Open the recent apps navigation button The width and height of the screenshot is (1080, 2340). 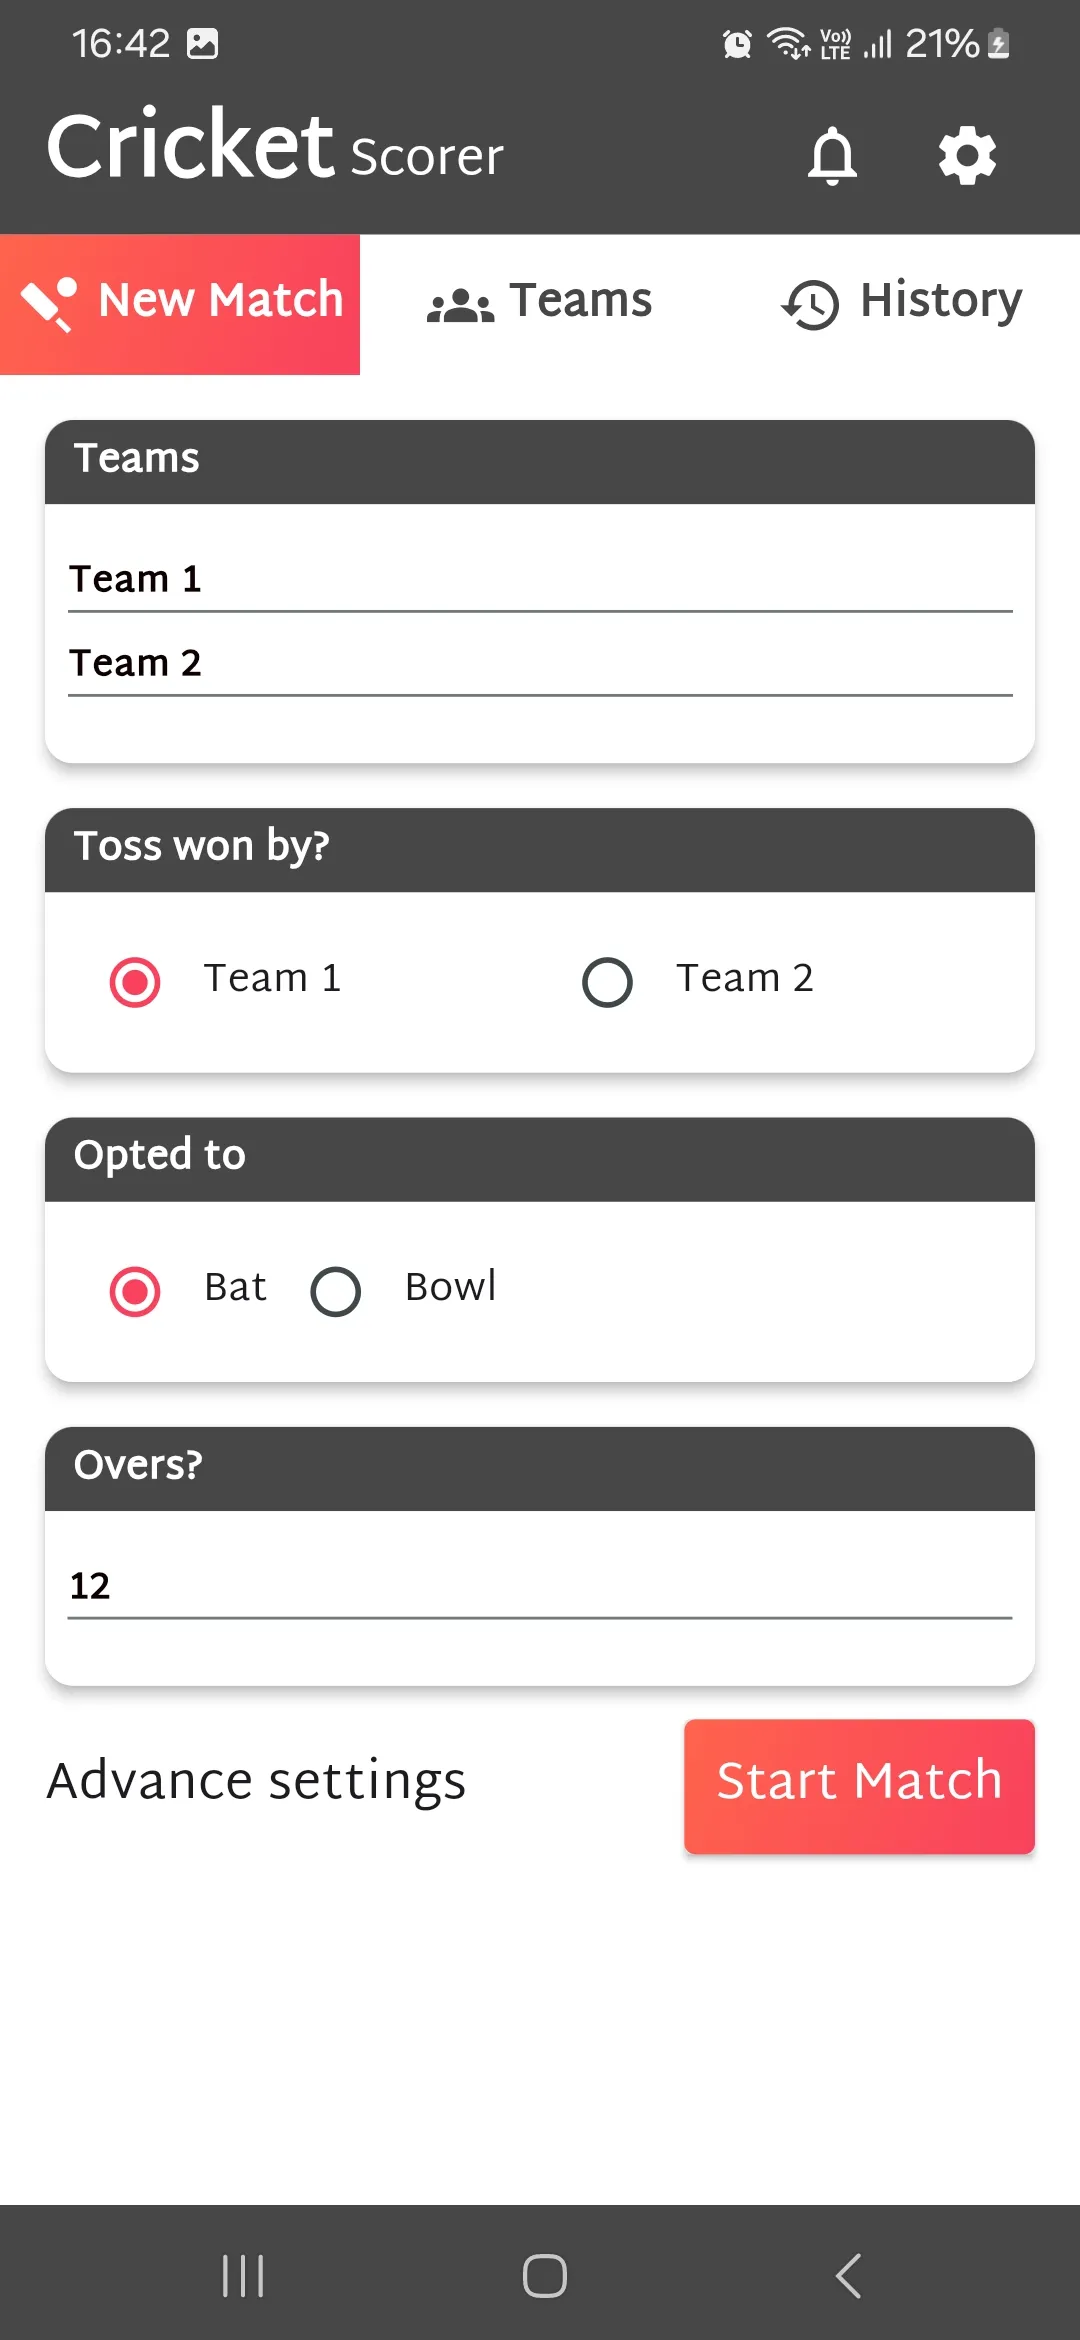[243, 2276]
